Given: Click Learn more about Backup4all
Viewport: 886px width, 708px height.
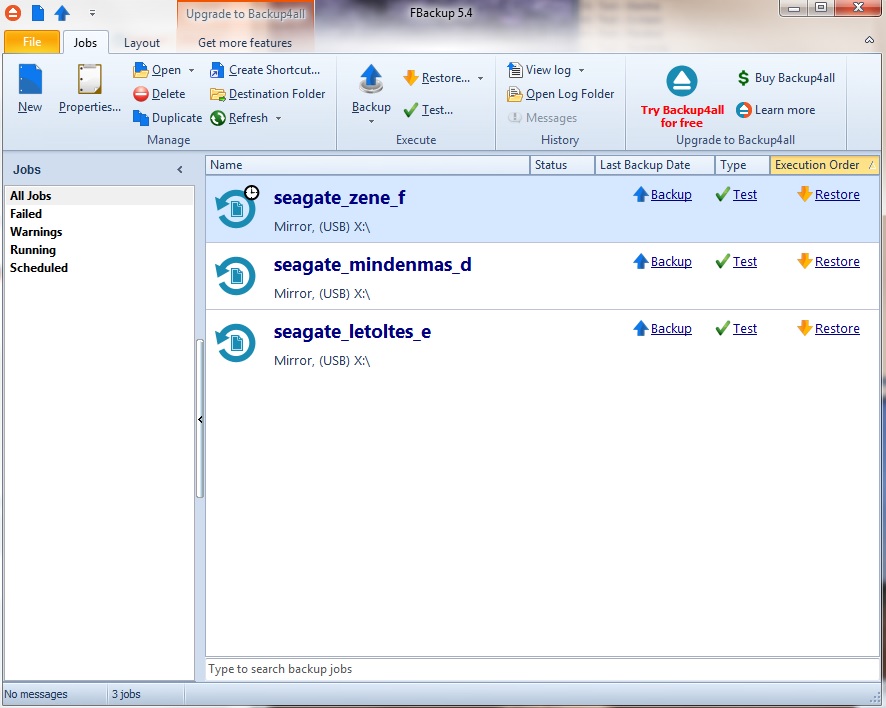Looking at the screenshot, I should [776, 110].
